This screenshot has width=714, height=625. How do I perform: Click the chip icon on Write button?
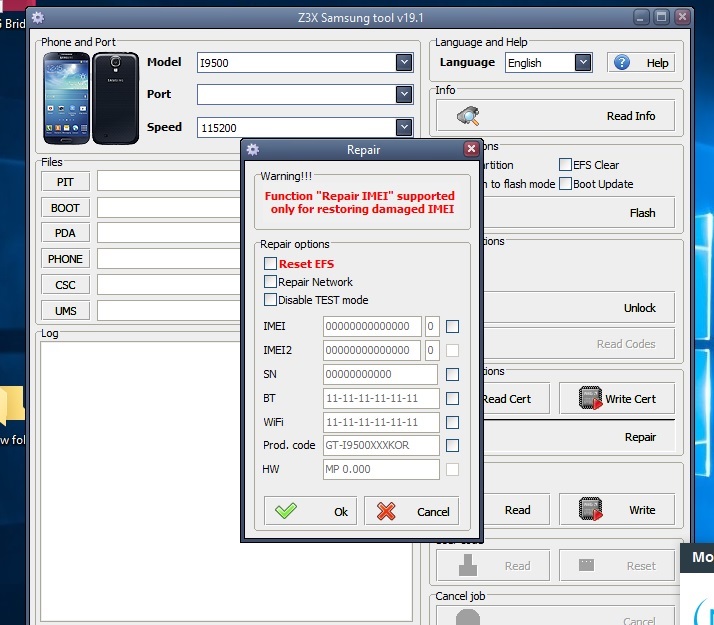click(591, 509)
